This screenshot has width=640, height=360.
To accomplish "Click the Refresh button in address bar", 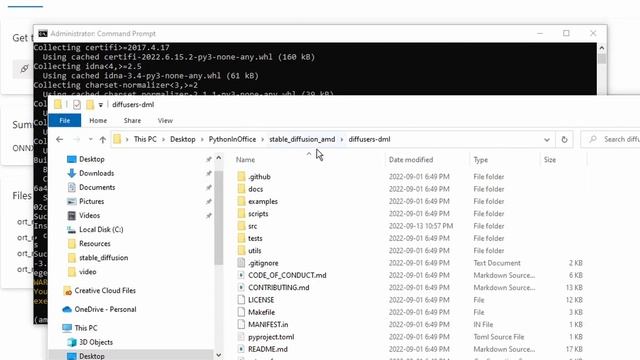I will click(564, 140).
